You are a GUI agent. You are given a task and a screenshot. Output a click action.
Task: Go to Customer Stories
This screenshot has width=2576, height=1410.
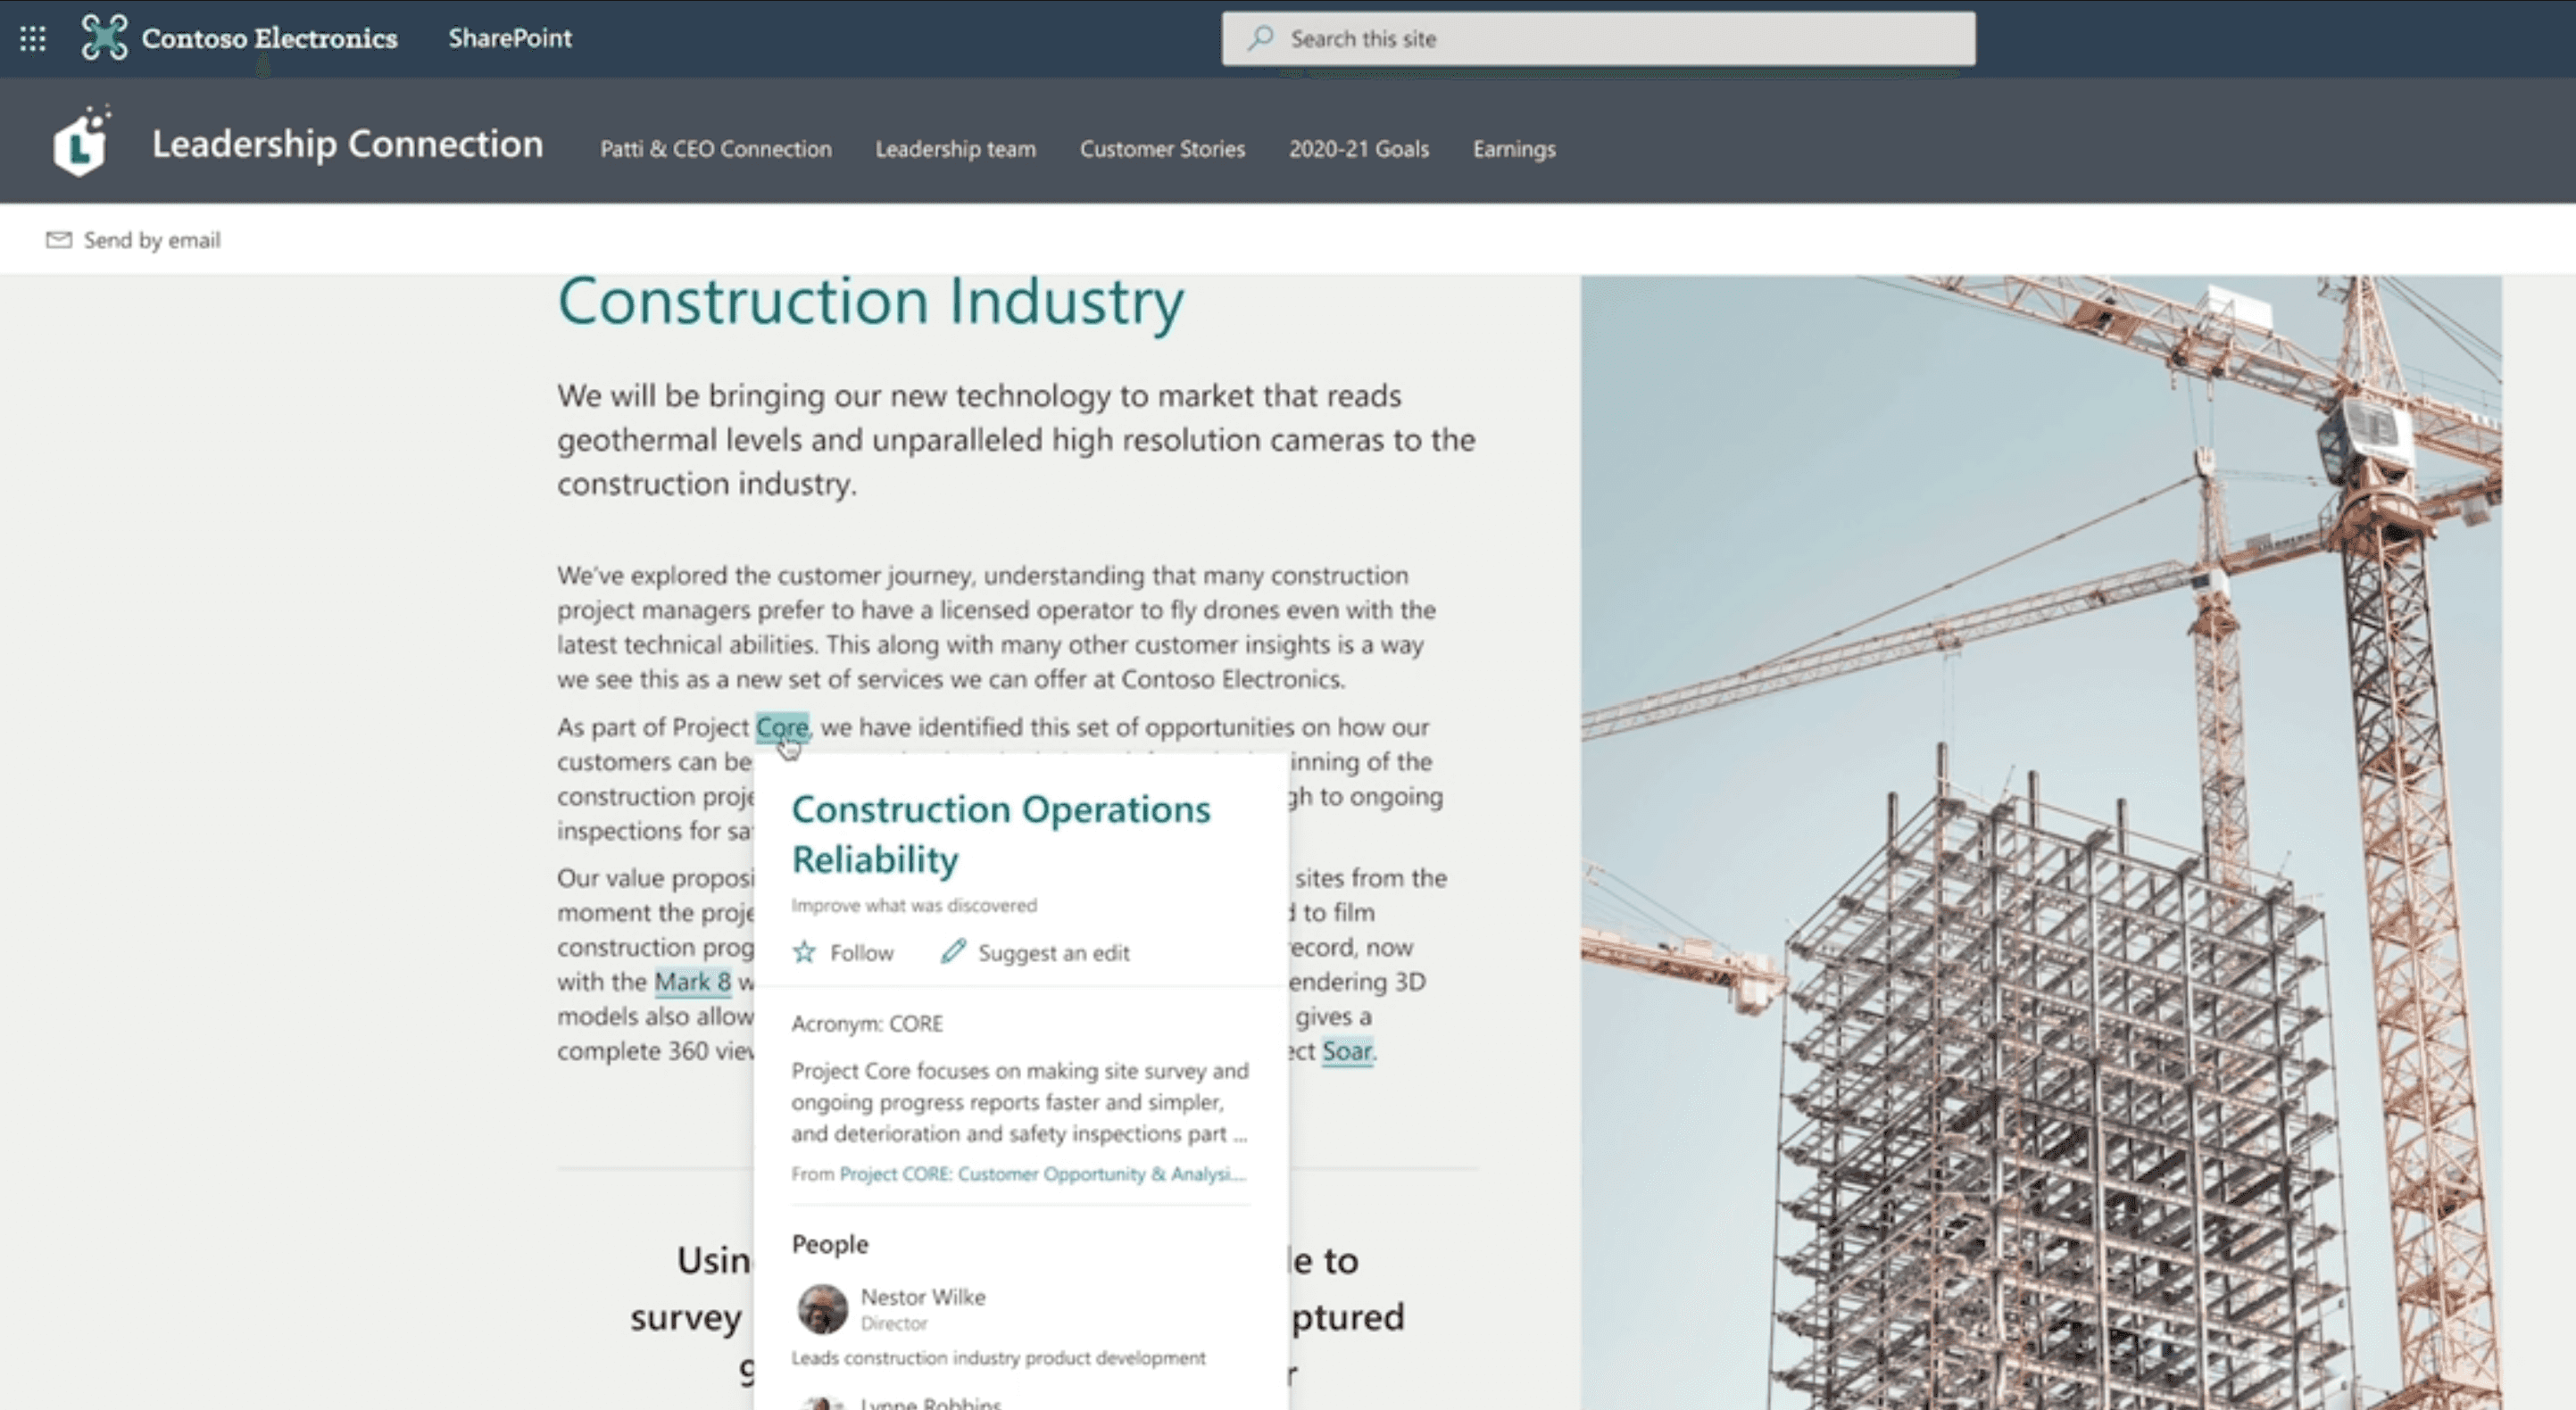(x=1162, y=149)
